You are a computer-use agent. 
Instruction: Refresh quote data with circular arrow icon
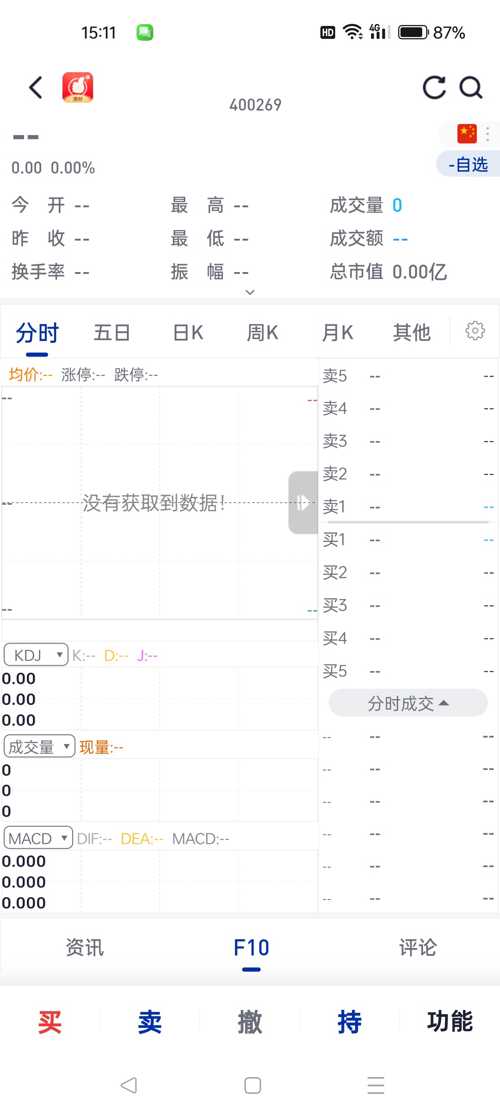pos(434,88)
